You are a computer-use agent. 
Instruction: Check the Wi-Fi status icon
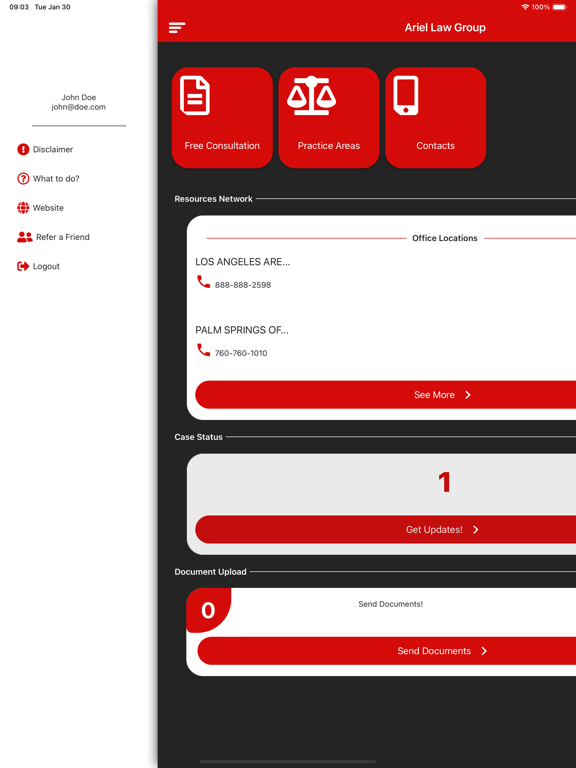tap(525, 7)
